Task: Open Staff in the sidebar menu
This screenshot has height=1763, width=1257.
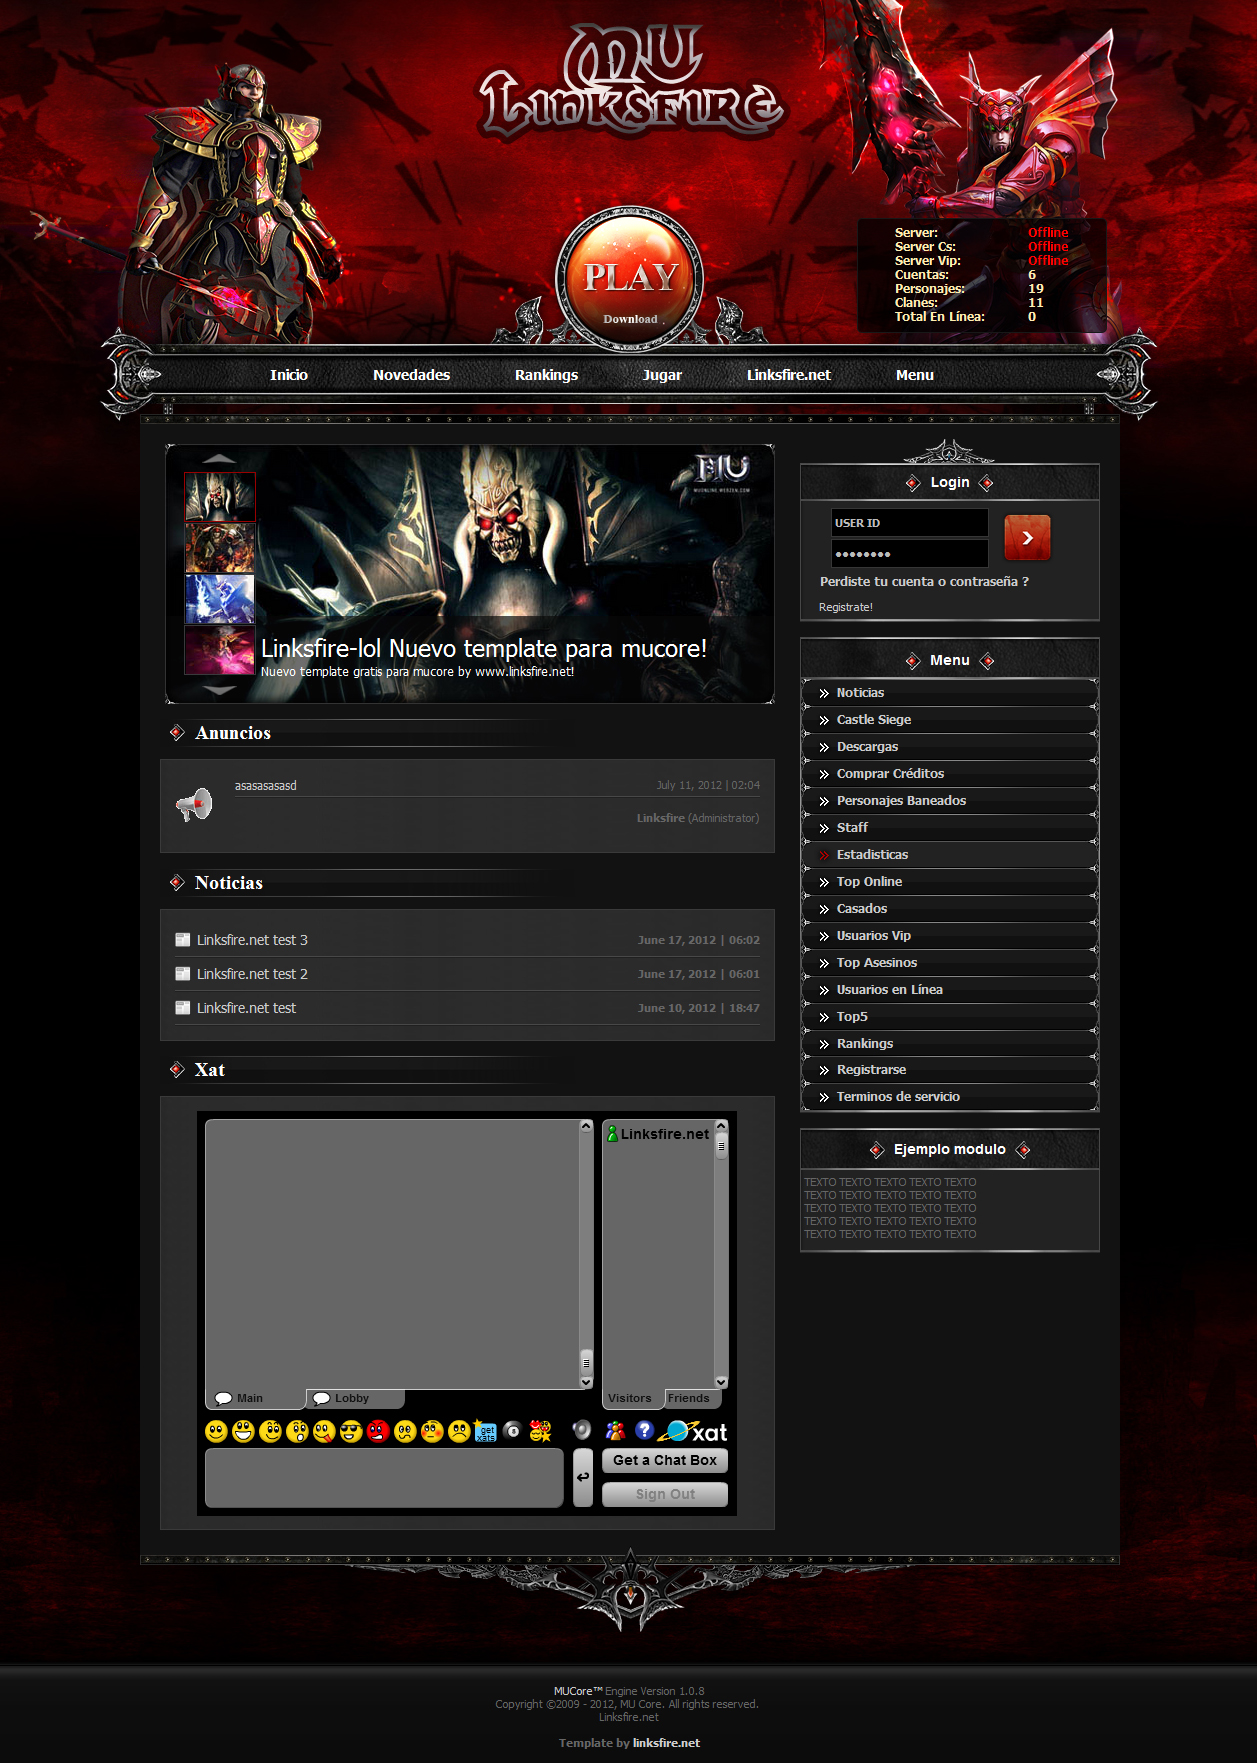Action: [x=950, y=828]
